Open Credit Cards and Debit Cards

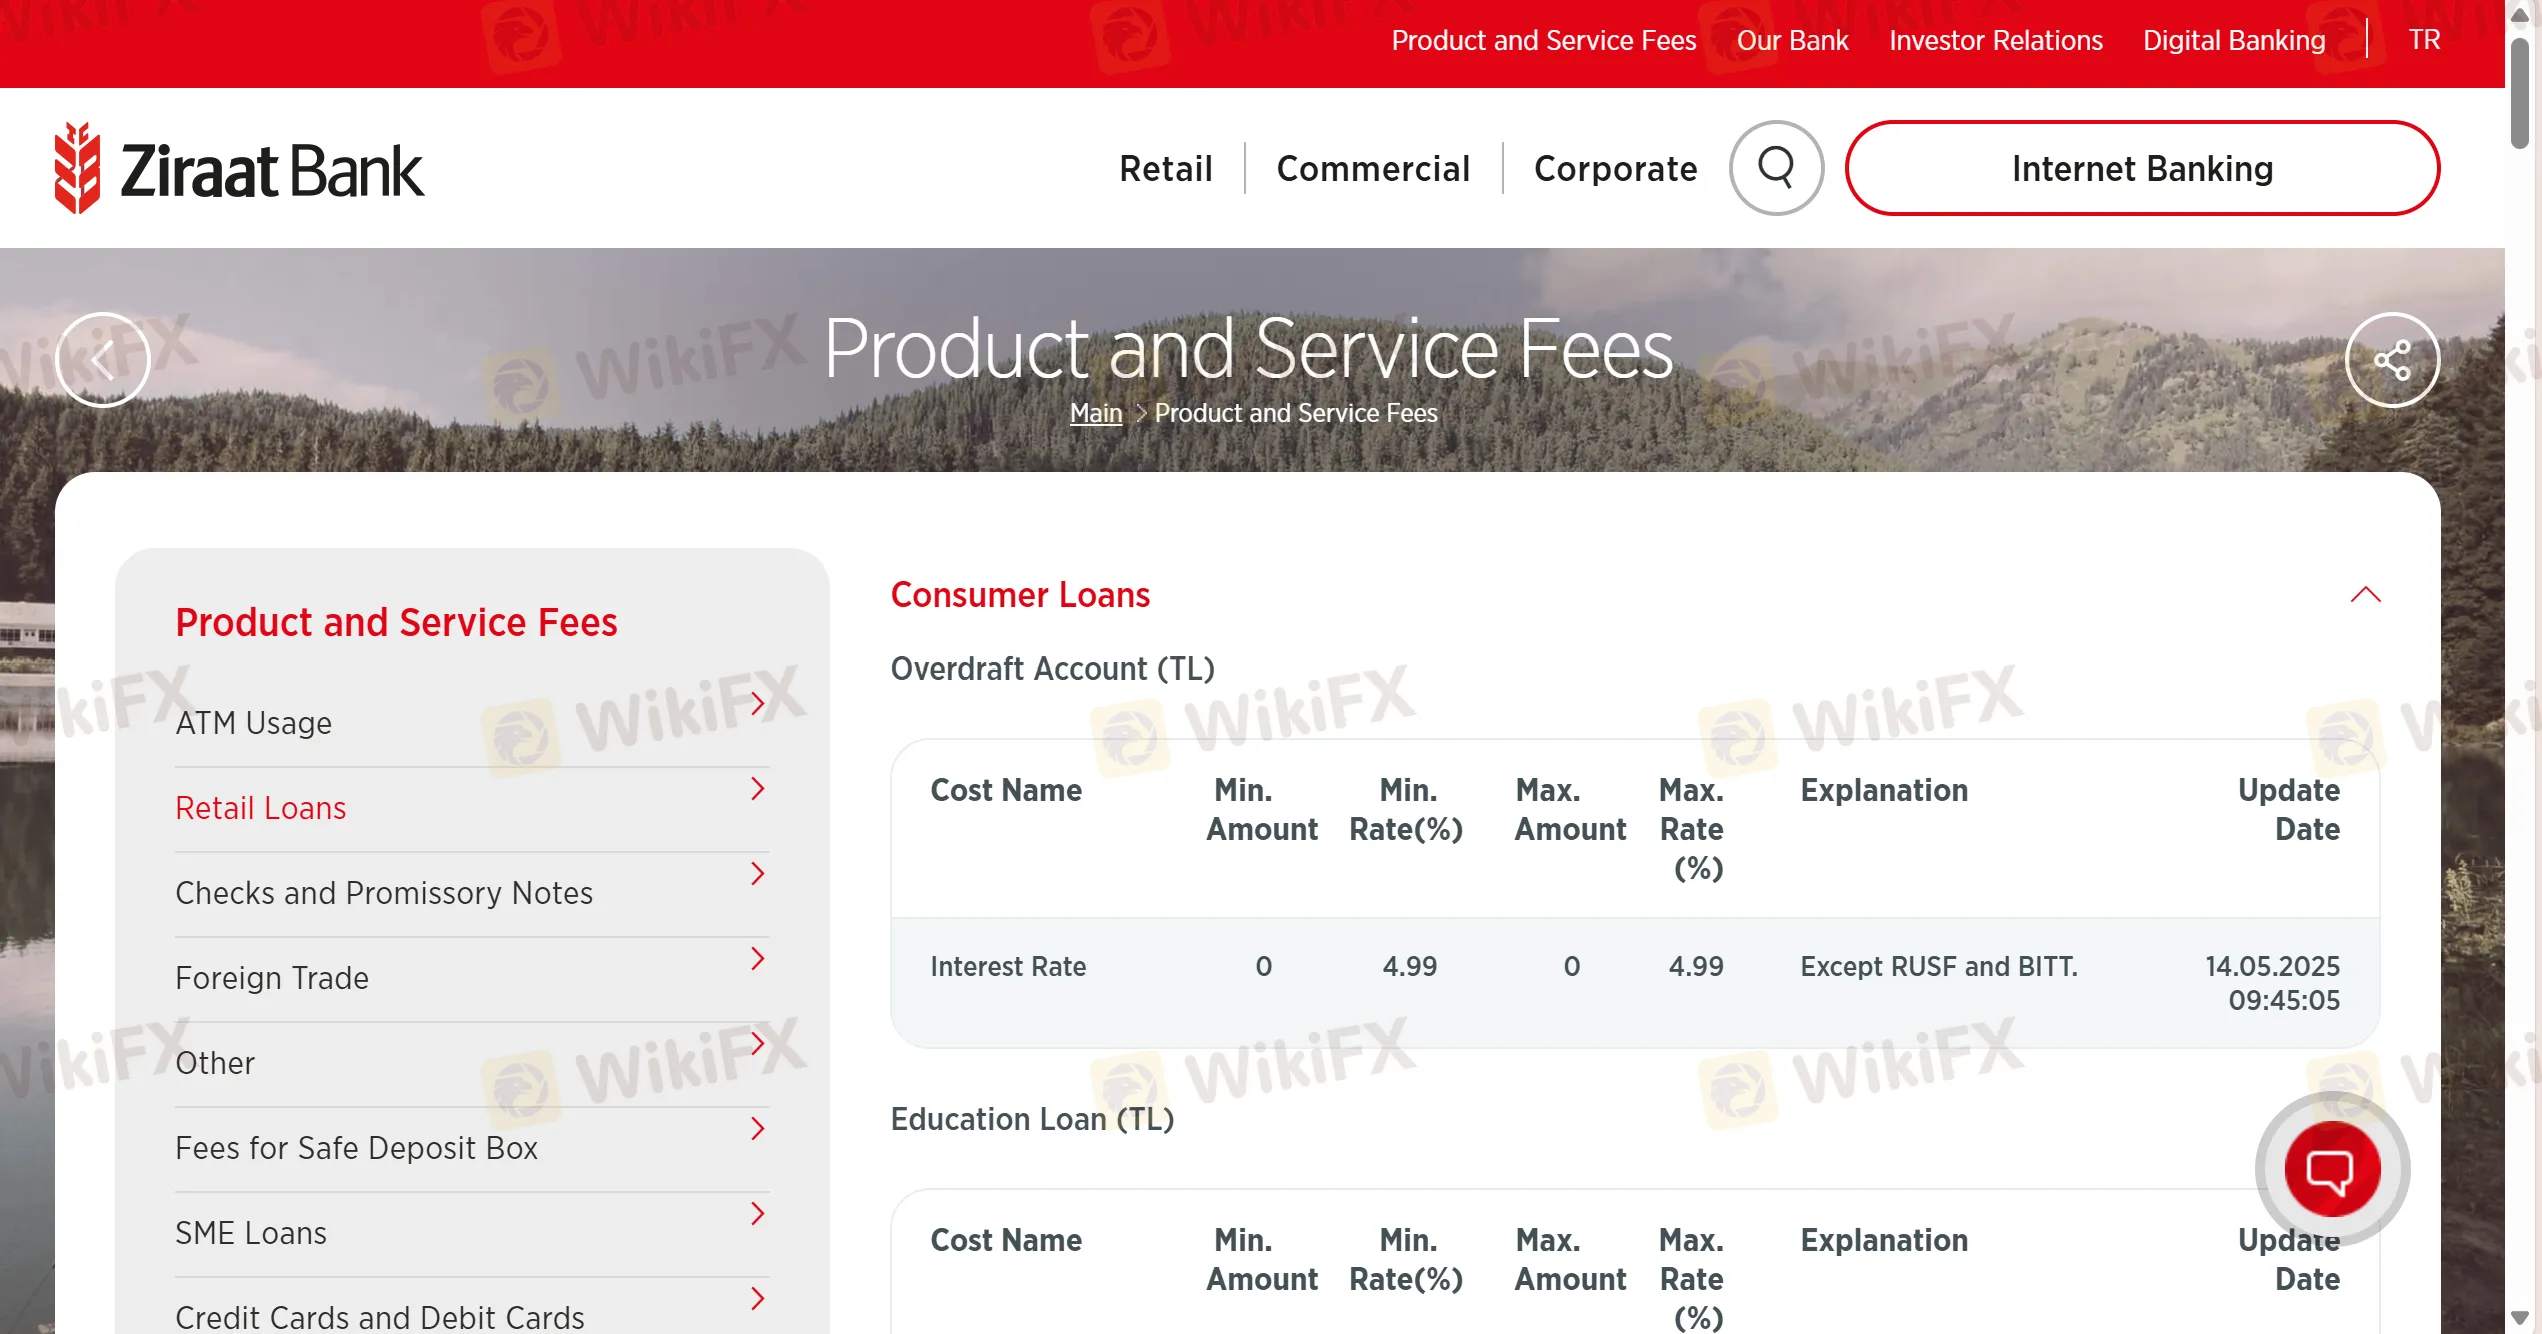pyautogui.click(x=380, y=1316)
